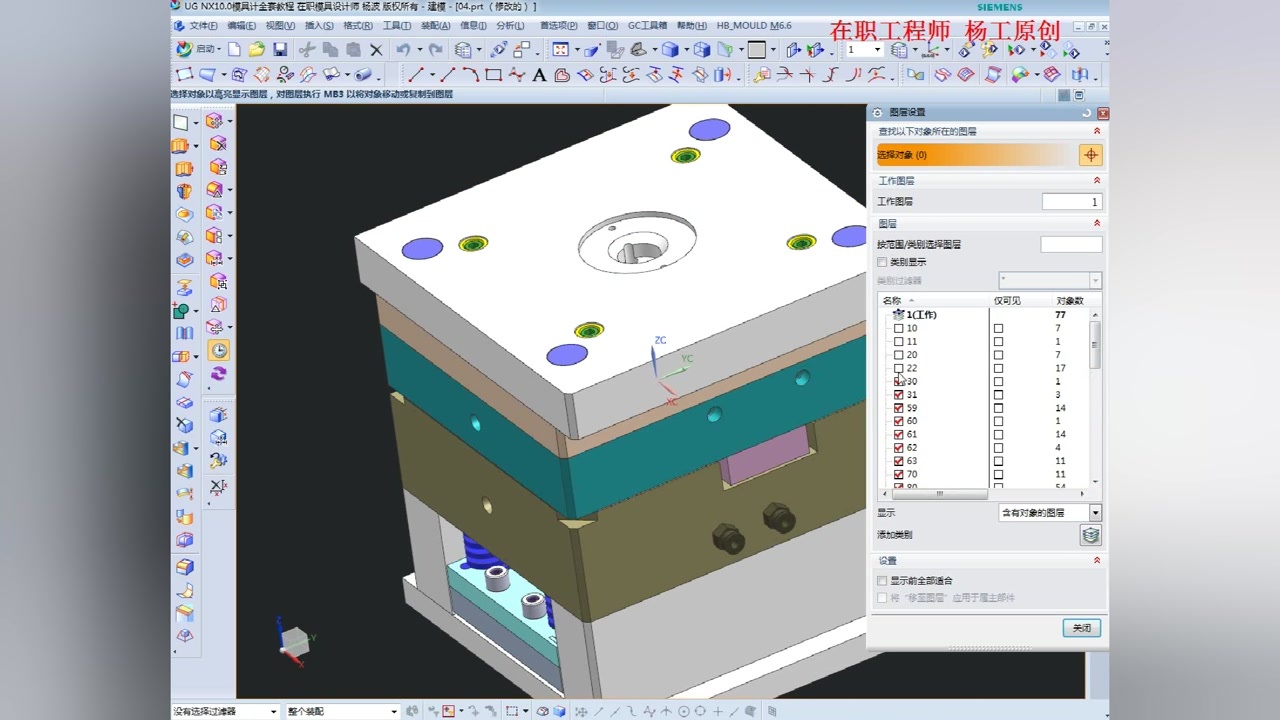
Task: Check the layer 22 checkbox
Action: coord(898,368)
